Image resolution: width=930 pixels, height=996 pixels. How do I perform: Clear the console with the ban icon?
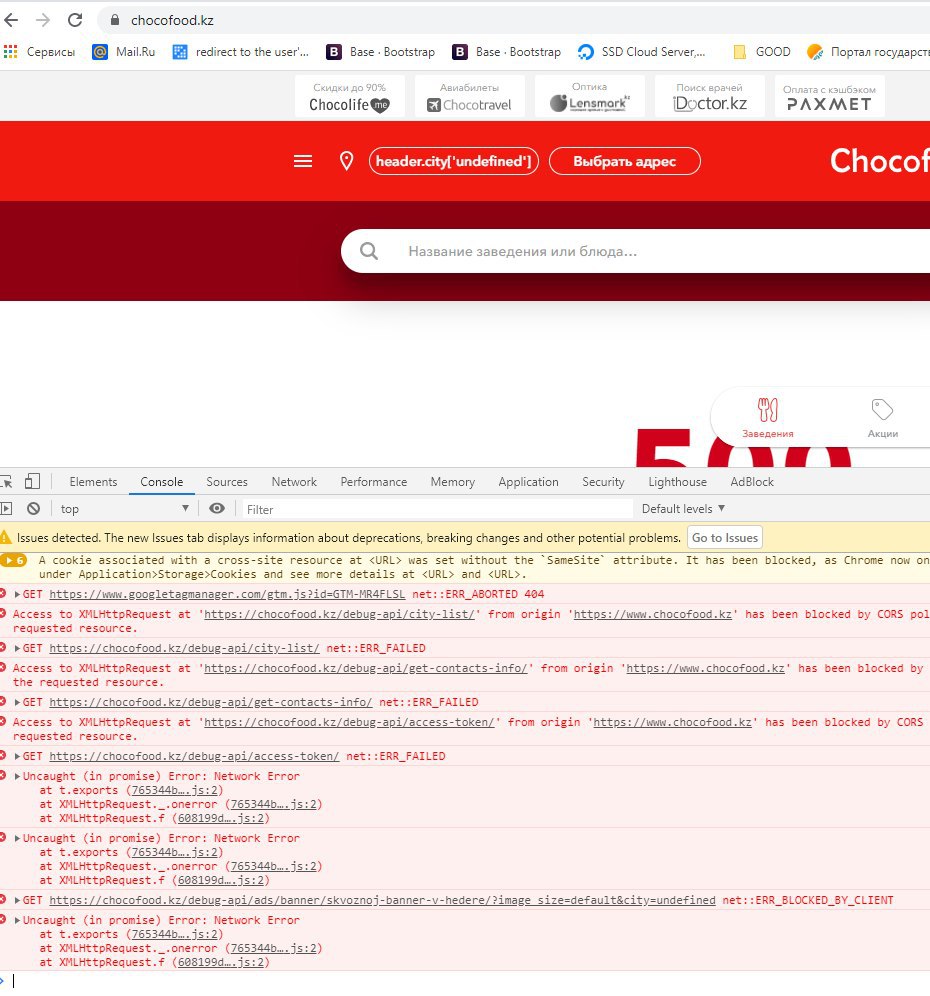[34, 509]
